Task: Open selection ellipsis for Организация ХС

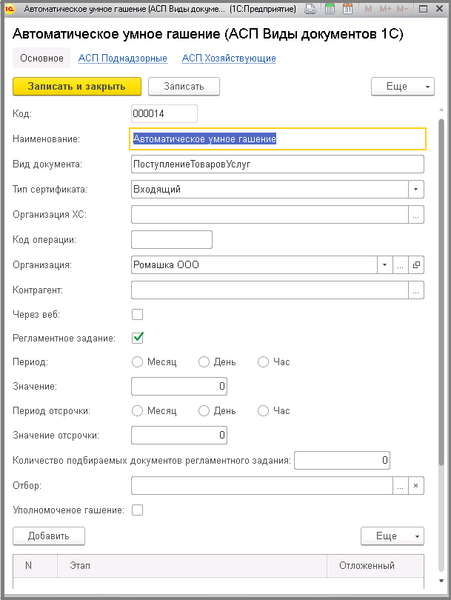Action: click(x=416, y=214)
